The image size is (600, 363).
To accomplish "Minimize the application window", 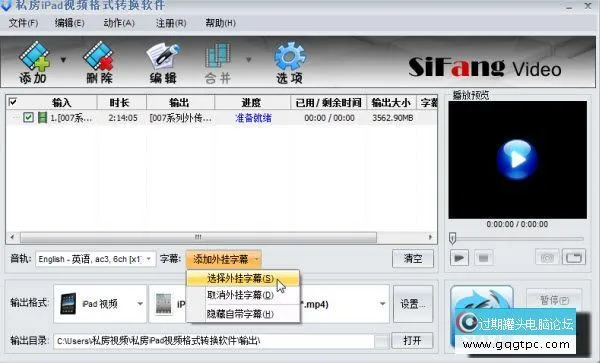I will 569,7.
